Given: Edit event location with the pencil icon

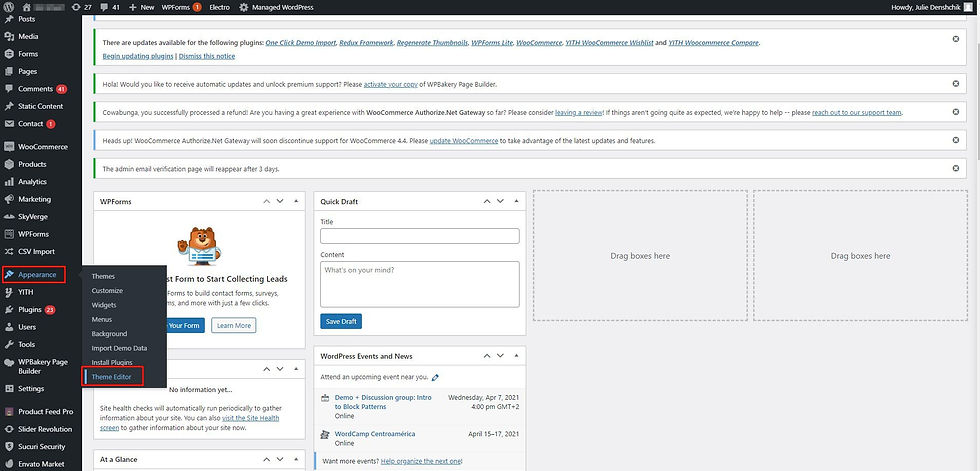Looking at the screenshot, I should pos(436,377).
